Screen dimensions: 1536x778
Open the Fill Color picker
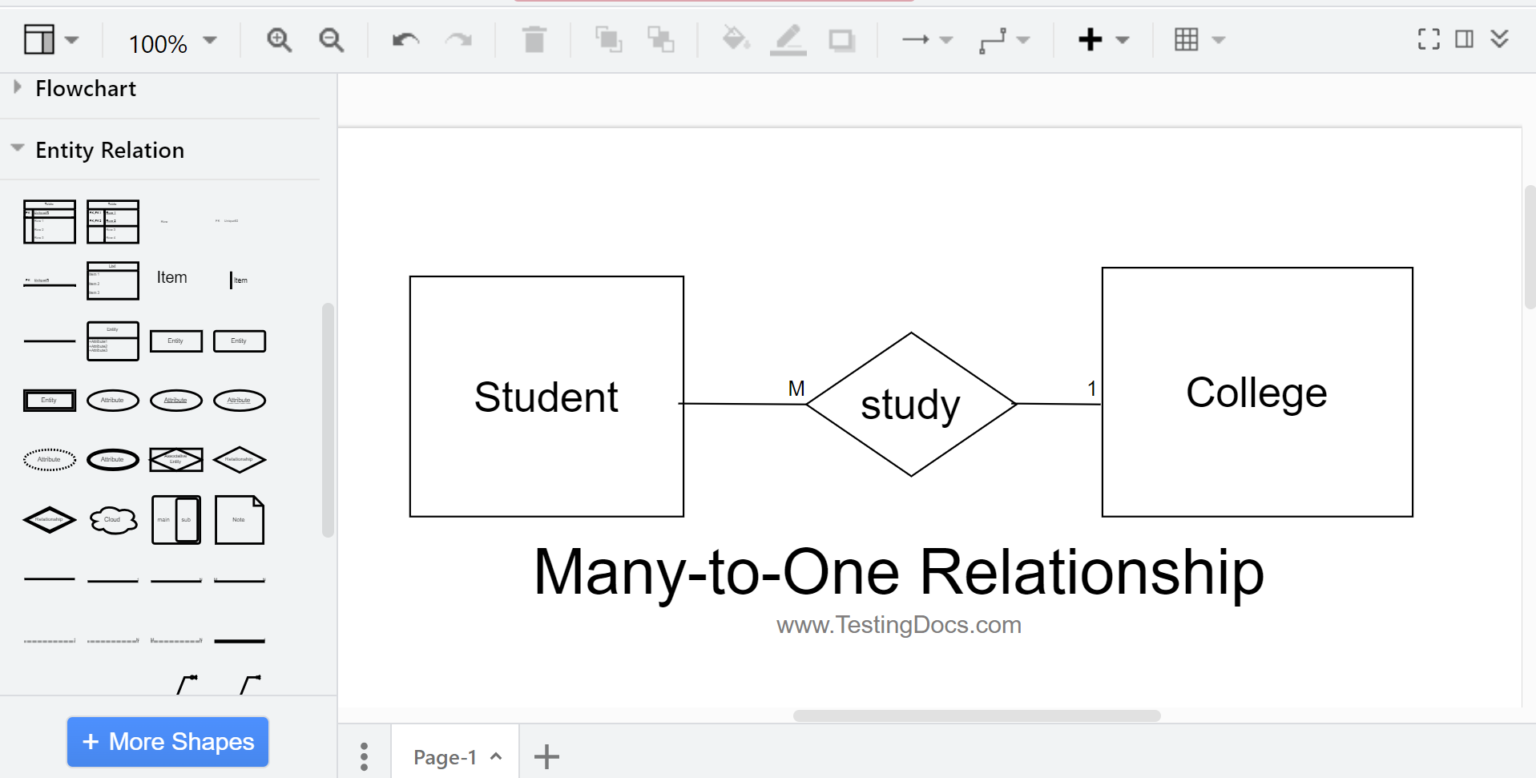(x=735, y=39)
